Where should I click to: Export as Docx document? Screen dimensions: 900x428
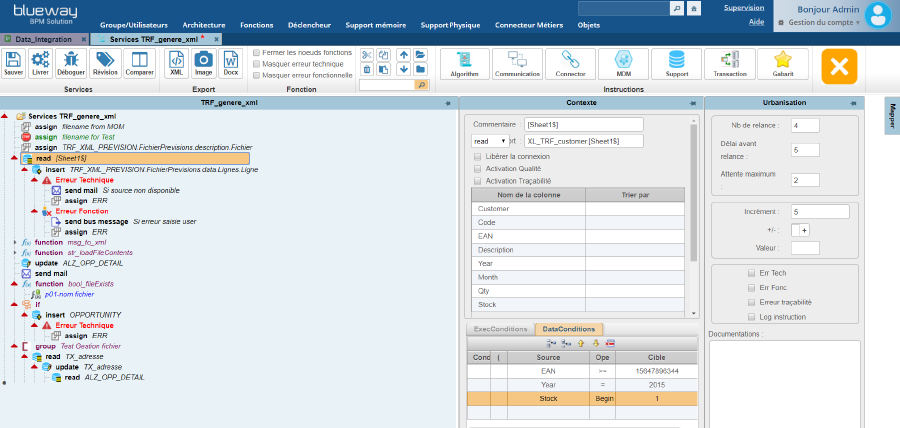tap(230, 63)
